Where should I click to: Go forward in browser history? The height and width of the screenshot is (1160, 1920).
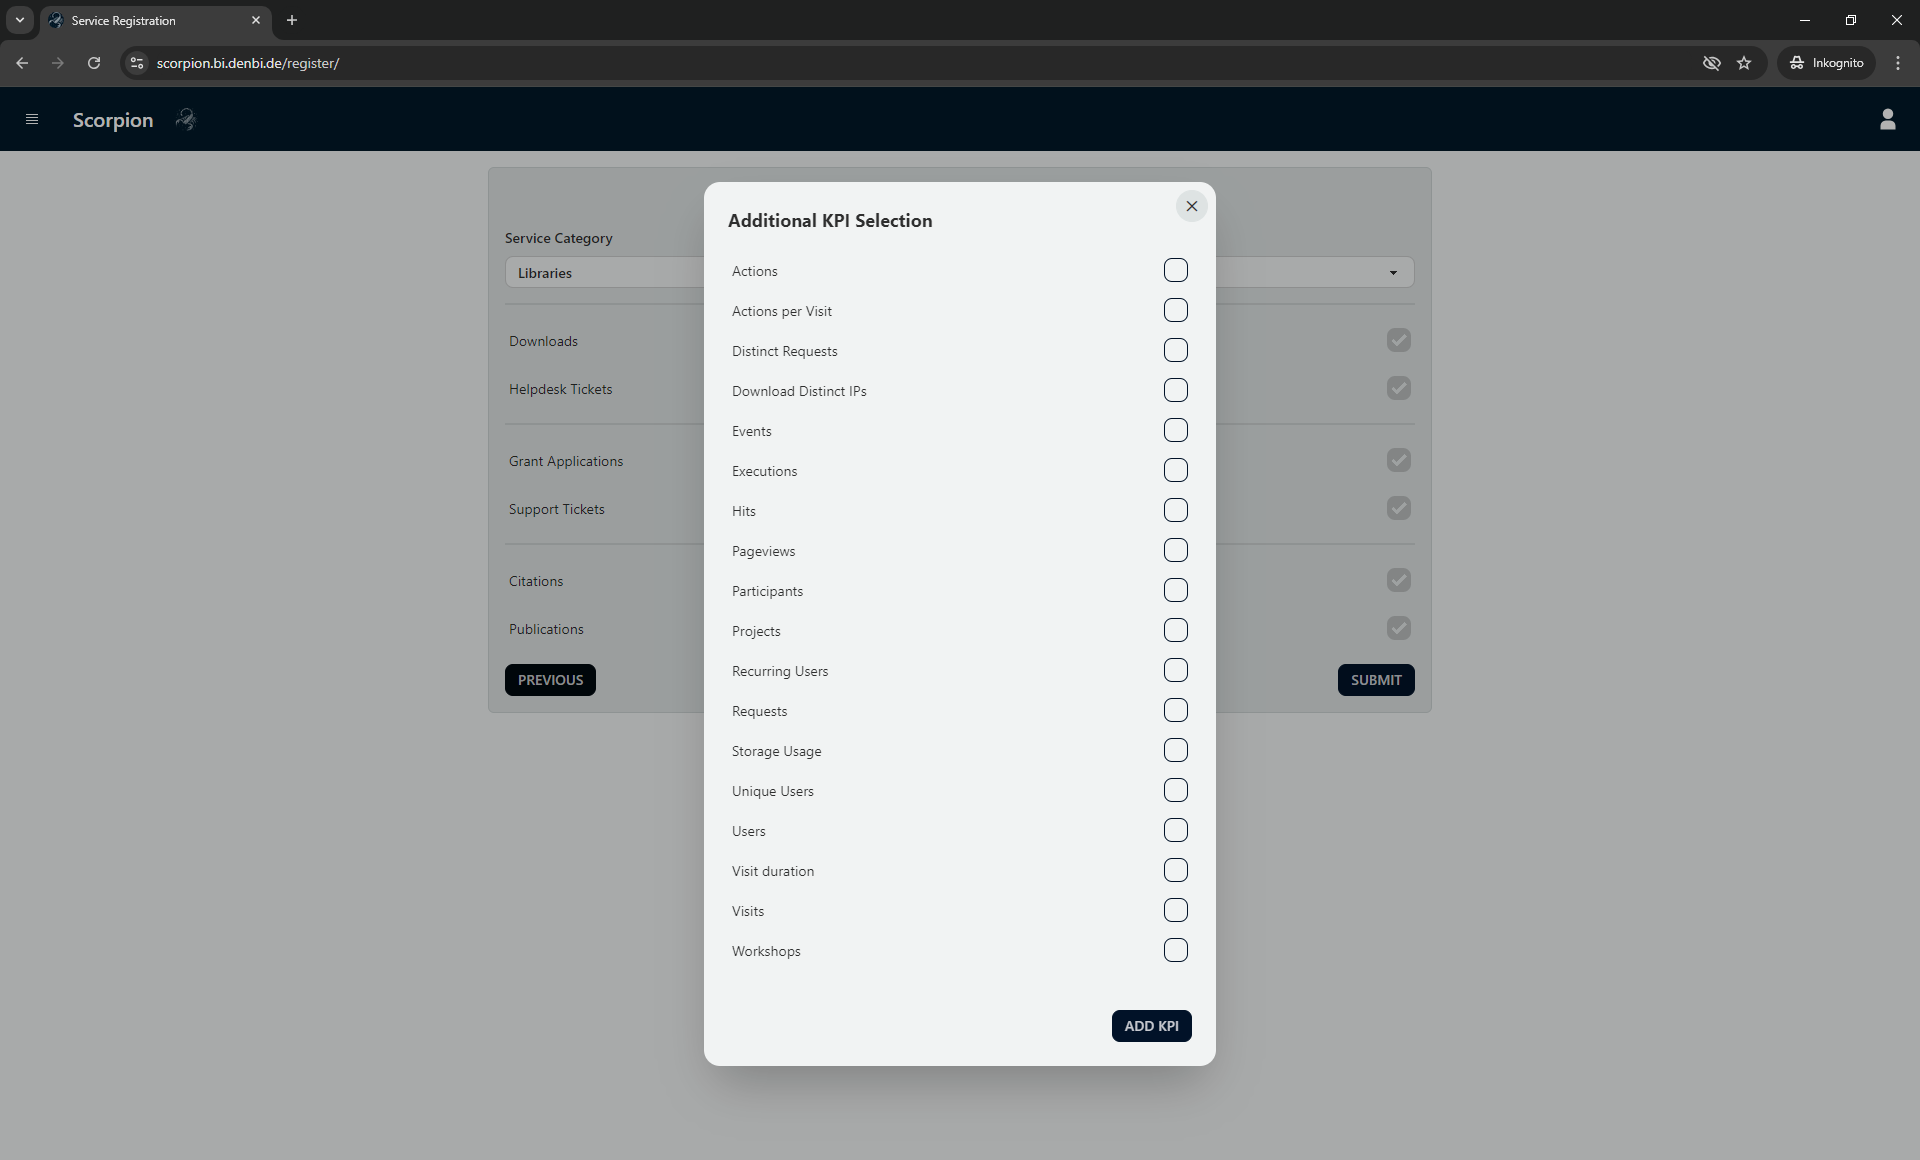(58, 63)
